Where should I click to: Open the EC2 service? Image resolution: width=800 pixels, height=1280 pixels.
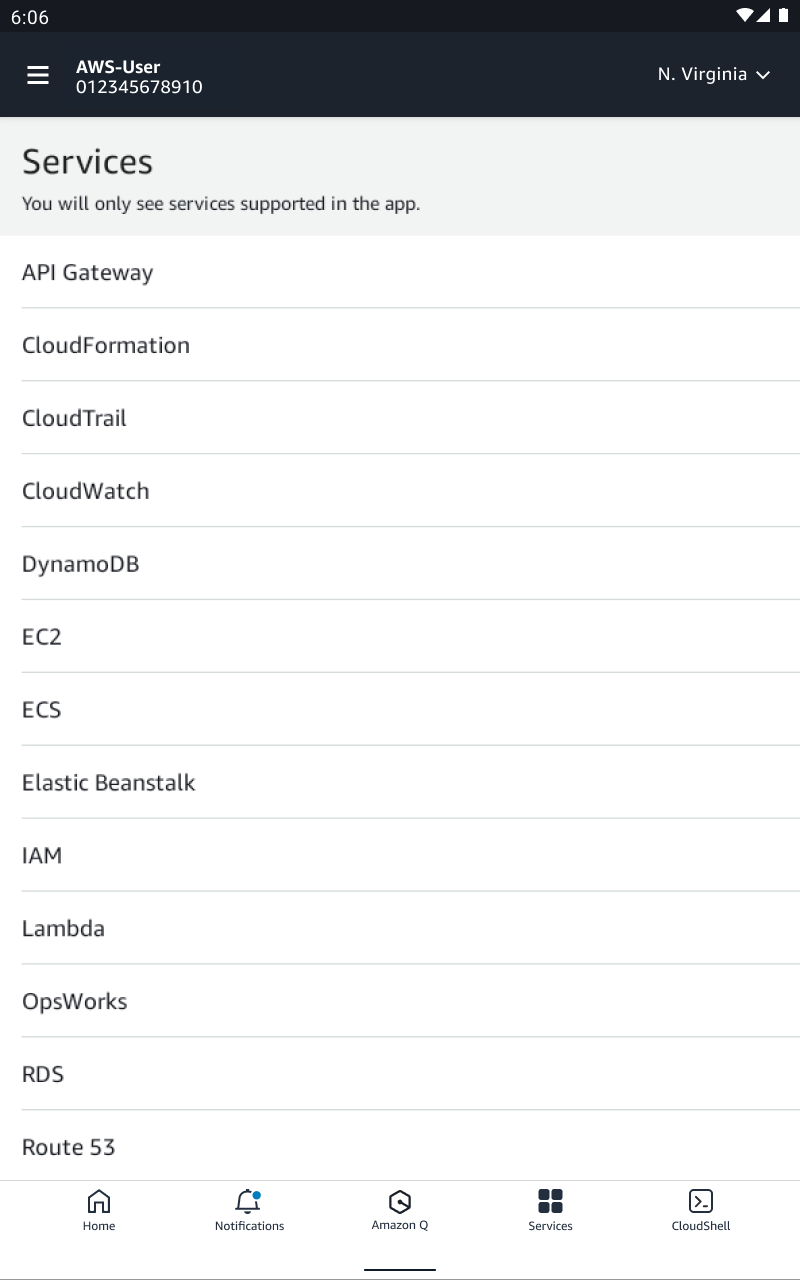[400, 637]
